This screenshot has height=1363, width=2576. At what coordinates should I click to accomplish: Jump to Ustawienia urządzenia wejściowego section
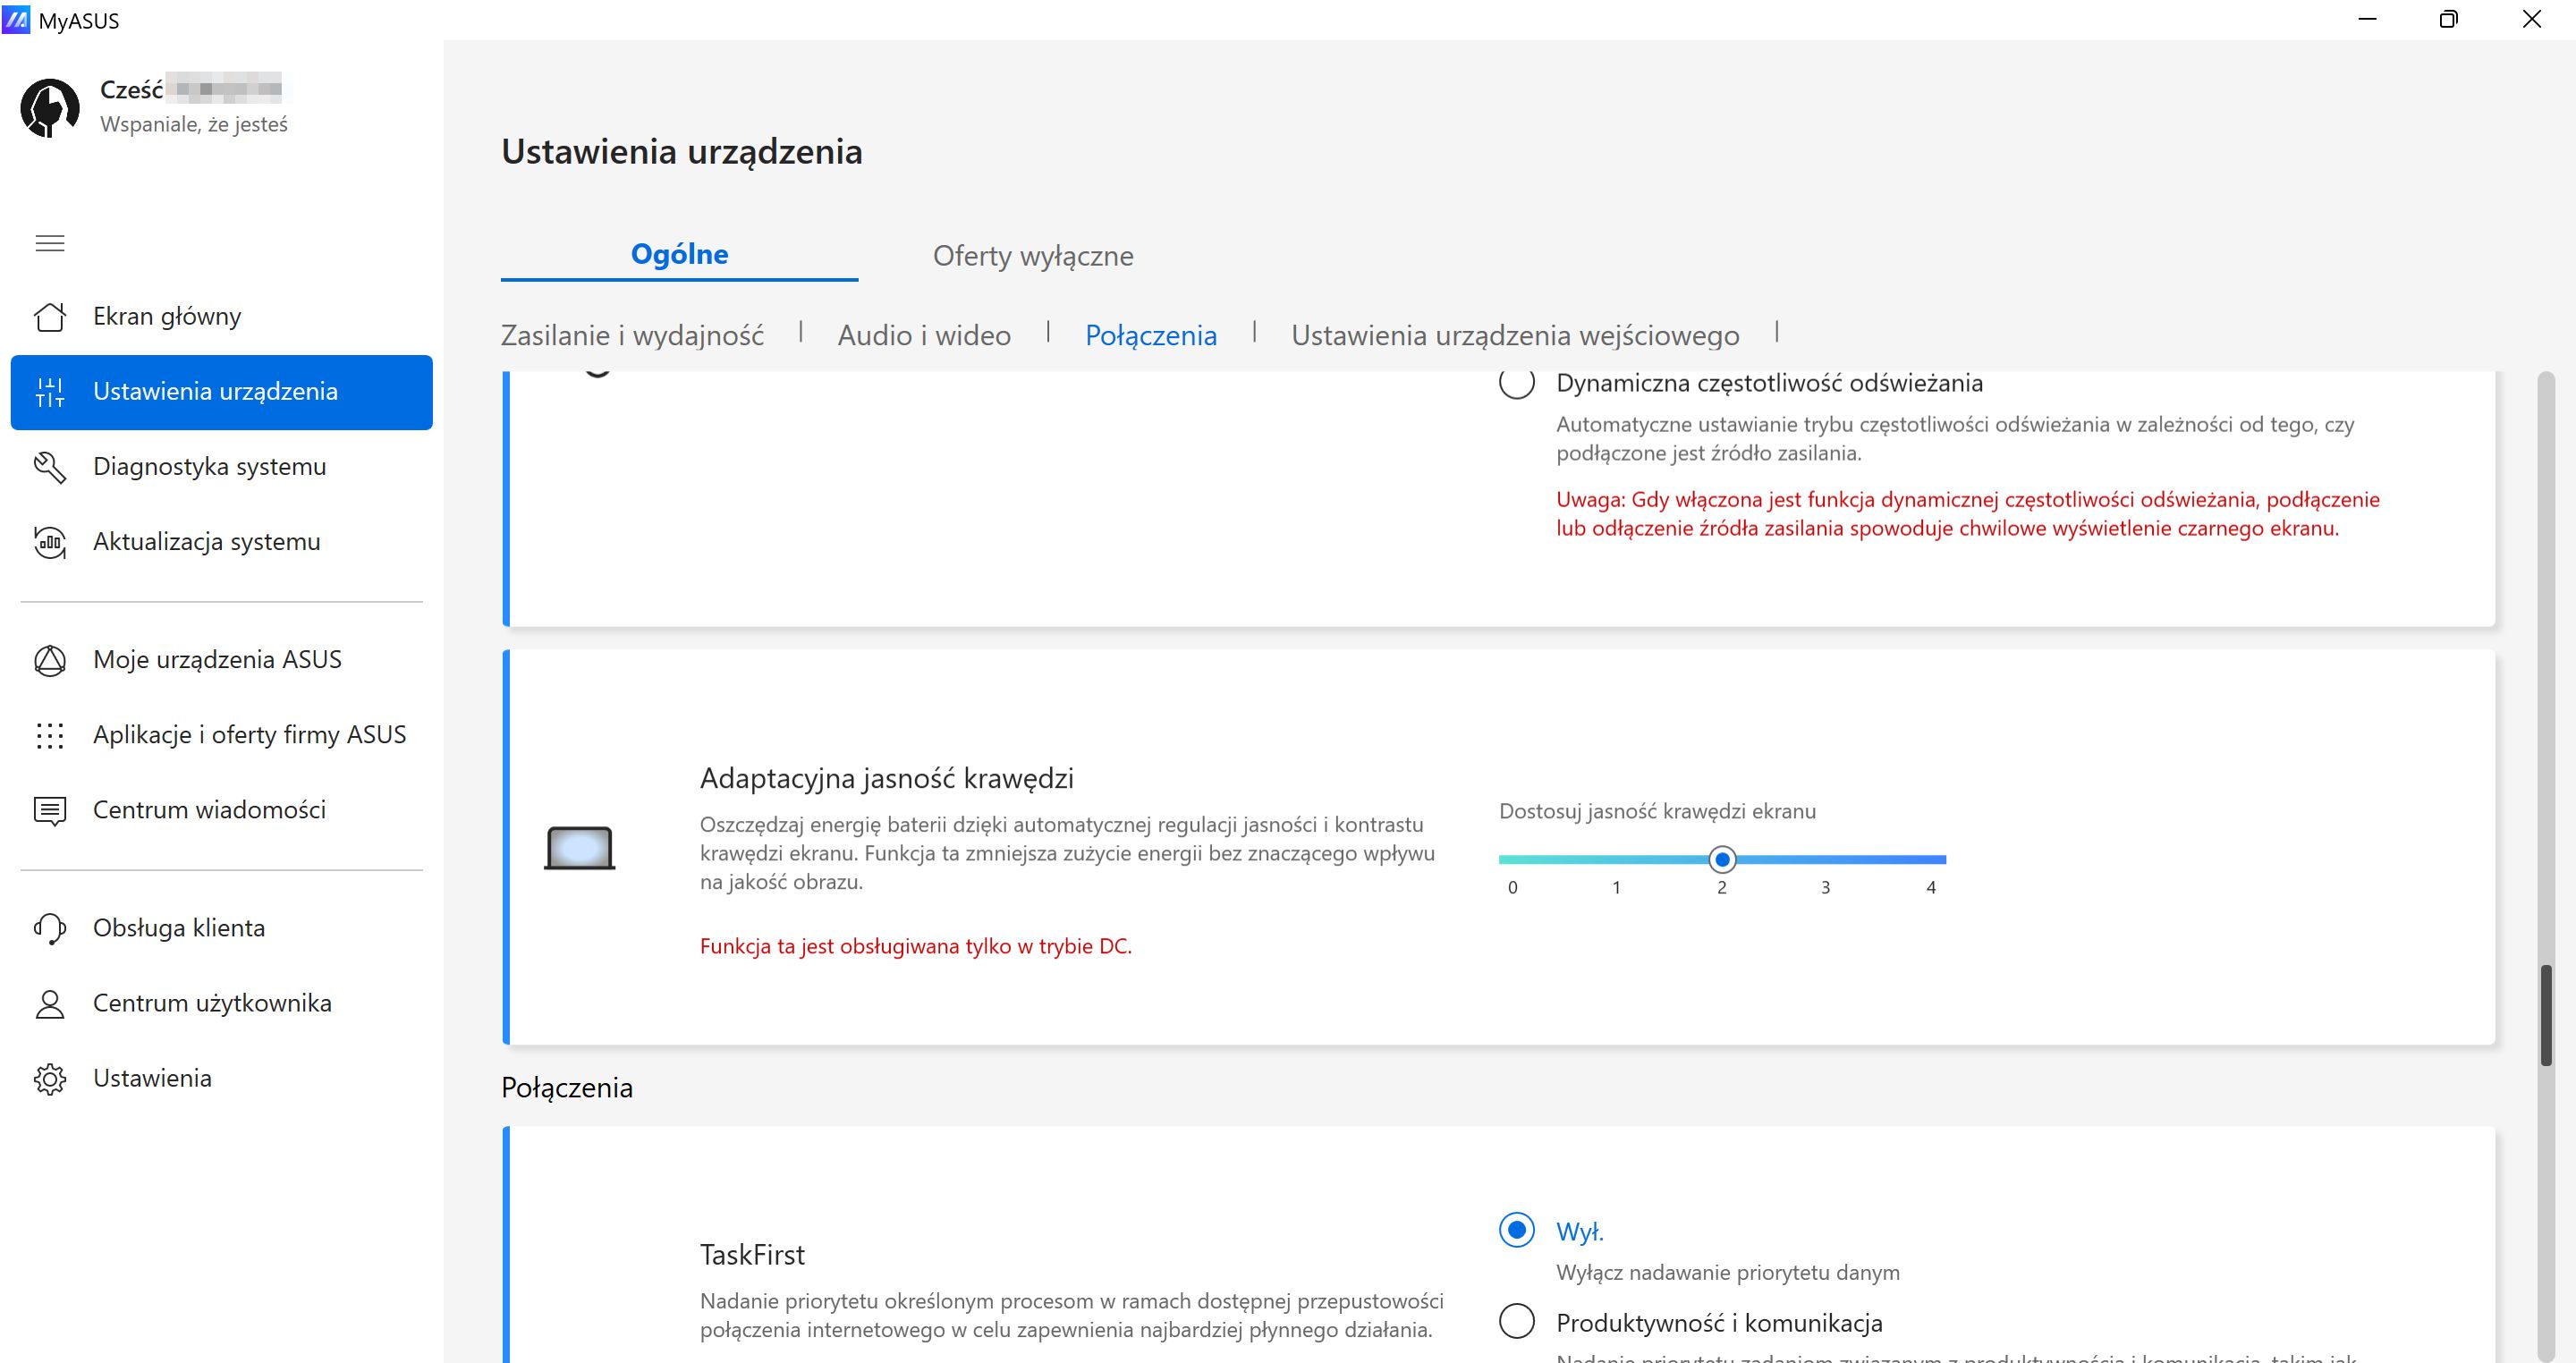pyautogui.click(x=1515, y=335)
